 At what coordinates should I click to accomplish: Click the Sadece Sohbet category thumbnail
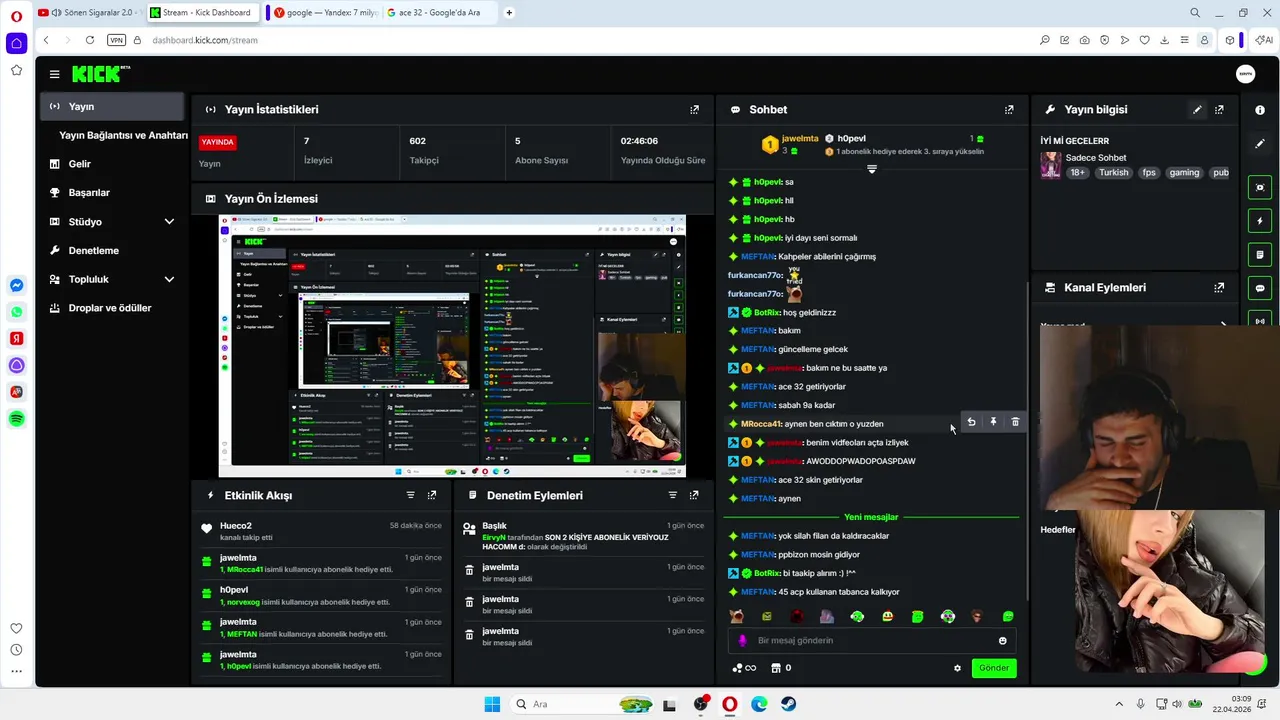(1050, 165)
